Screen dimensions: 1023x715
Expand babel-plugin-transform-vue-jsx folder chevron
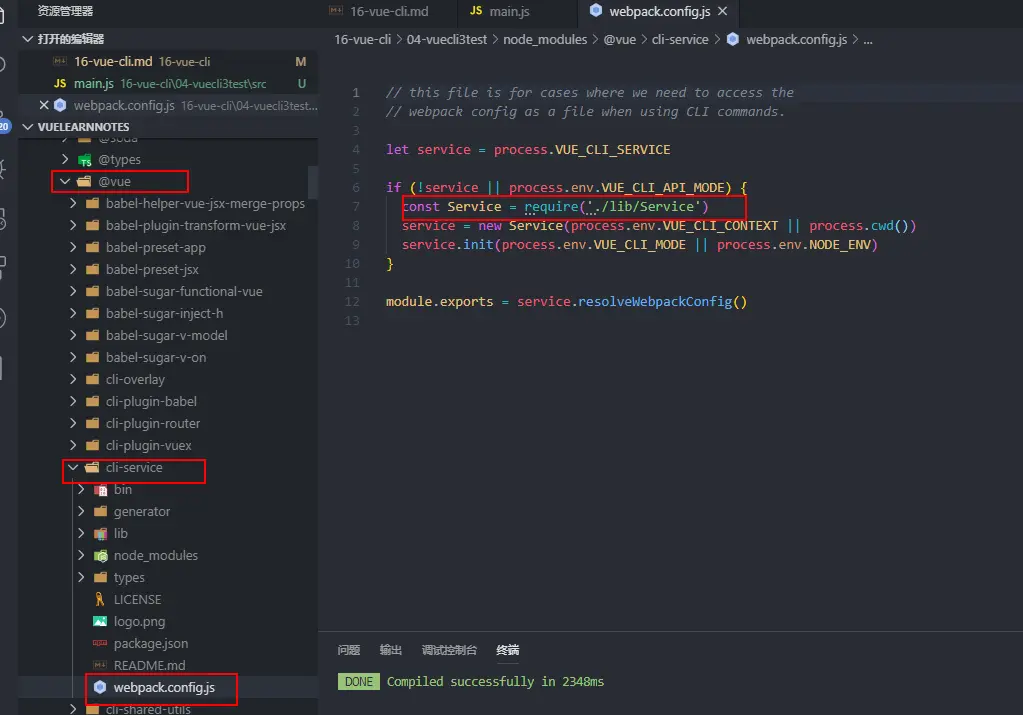[72, 225]
